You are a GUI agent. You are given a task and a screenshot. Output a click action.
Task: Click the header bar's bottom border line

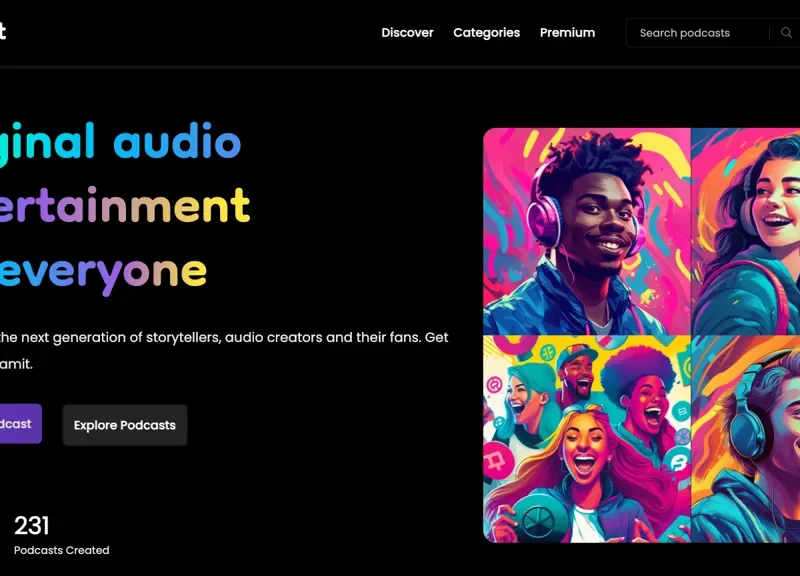(x=400, y=66)
